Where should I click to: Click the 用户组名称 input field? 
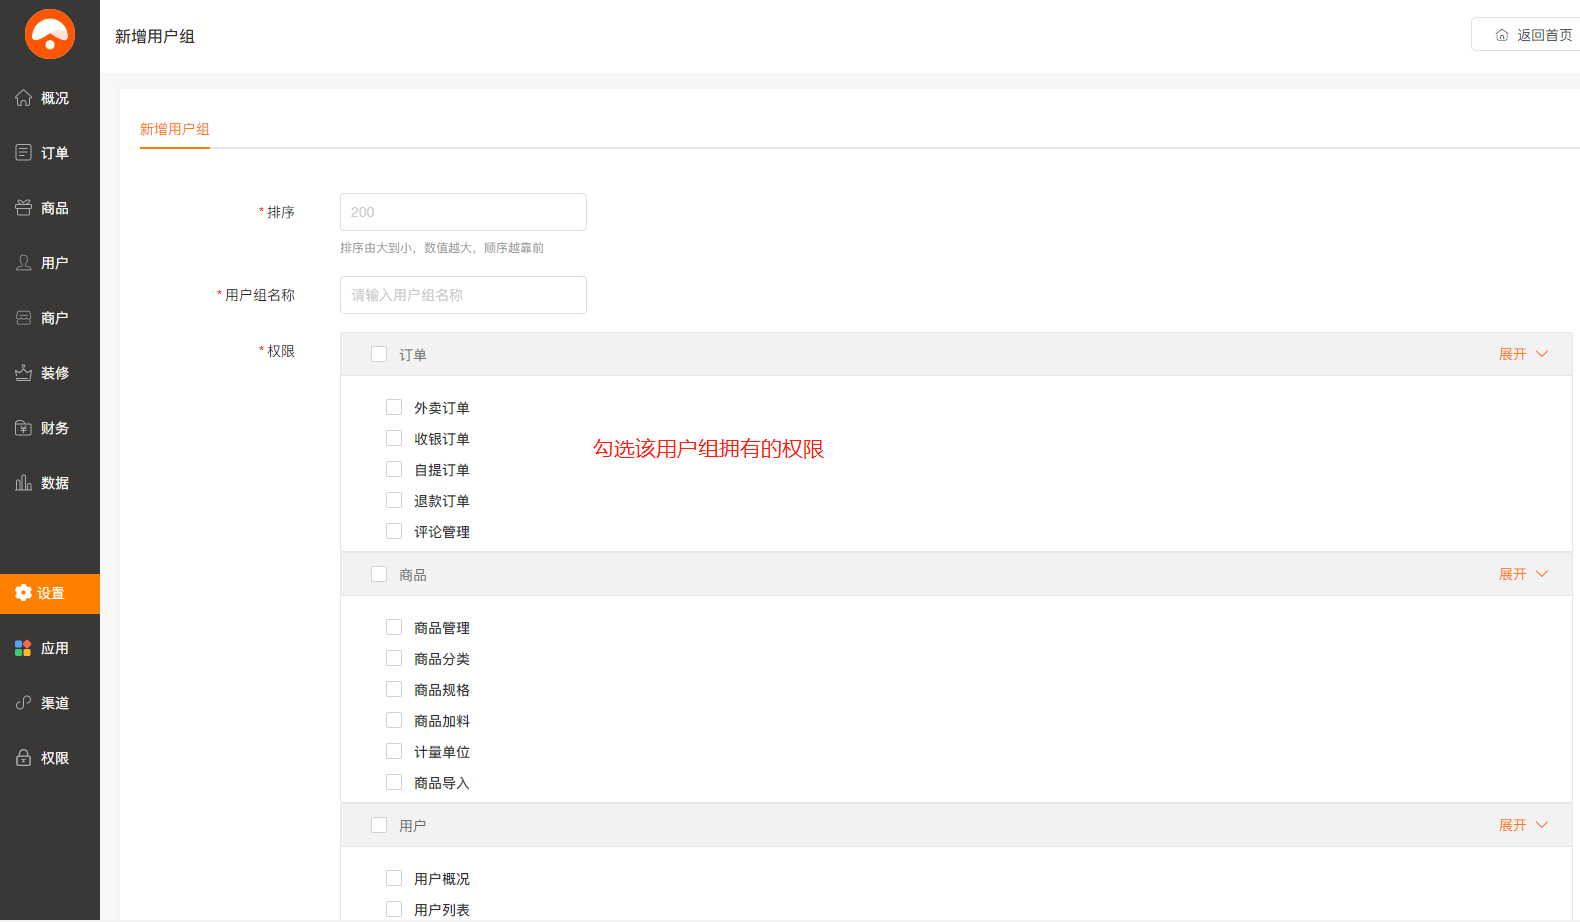[x=463, y=295]
